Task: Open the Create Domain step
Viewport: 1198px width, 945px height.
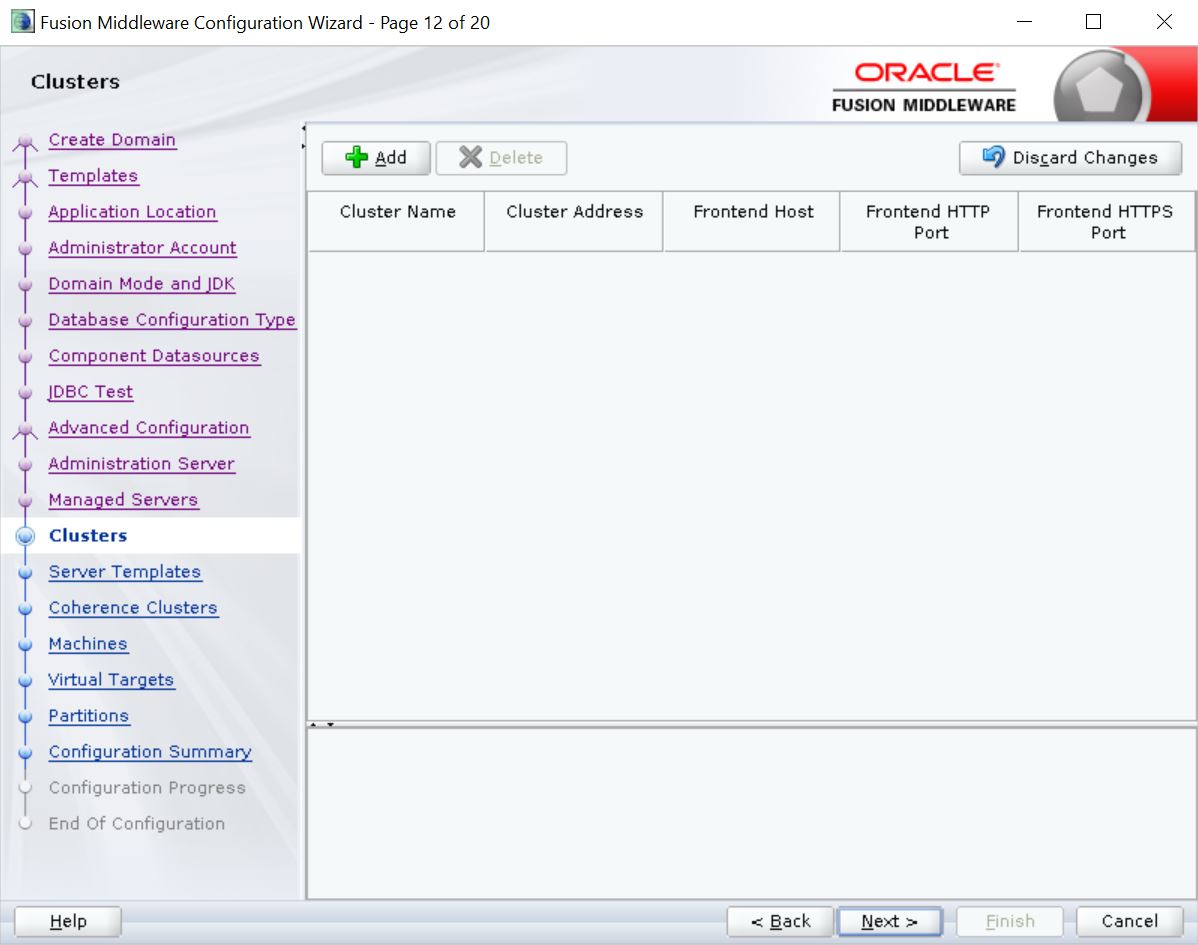Action: (112, 140)
